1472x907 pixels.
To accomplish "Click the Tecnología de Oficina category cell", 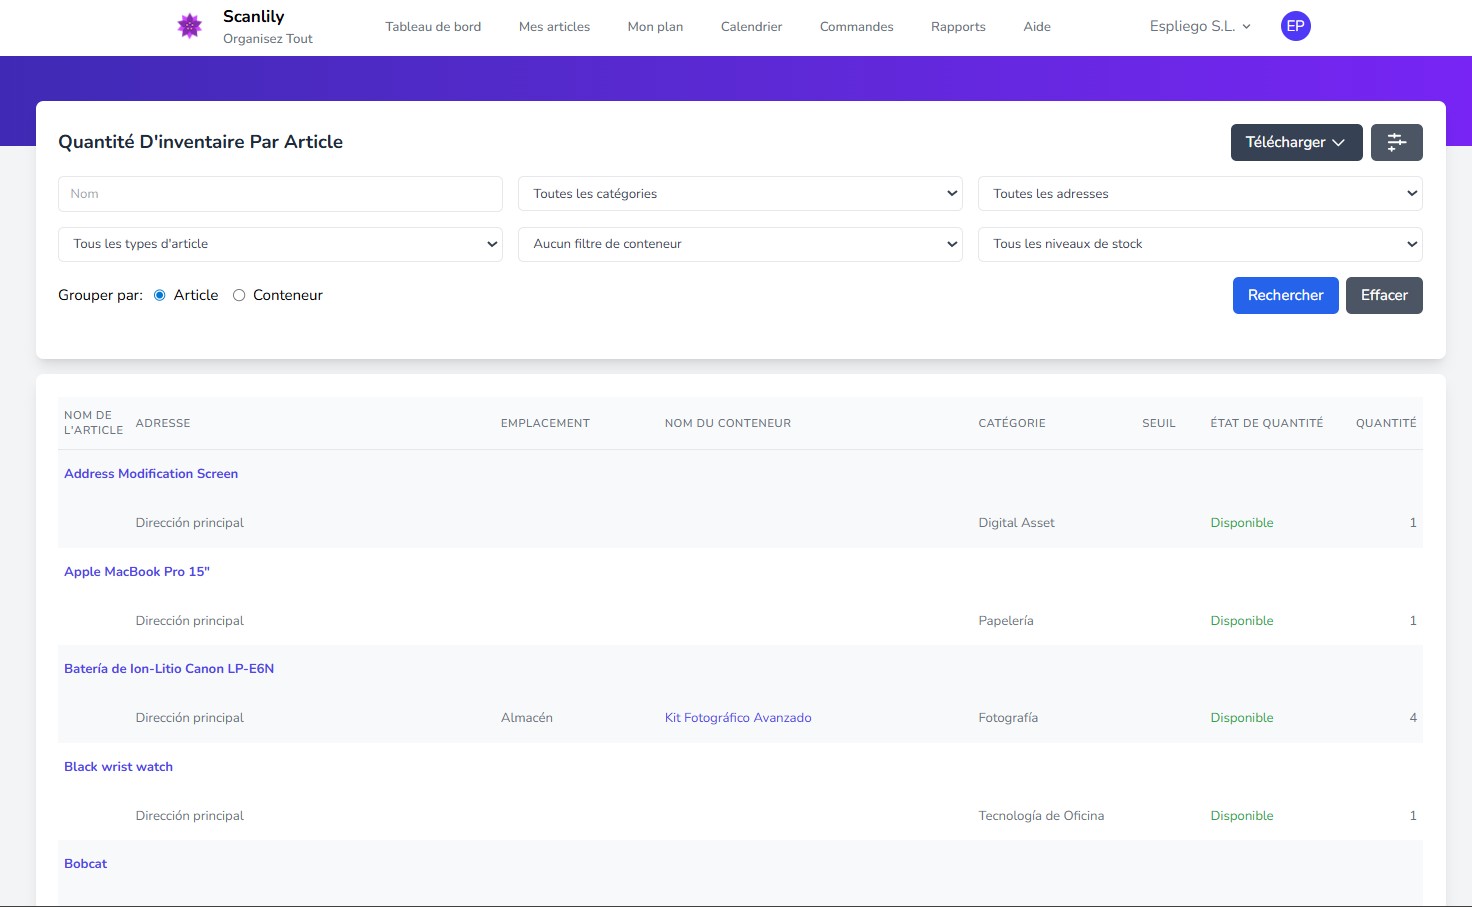I will pos(1041,816).
